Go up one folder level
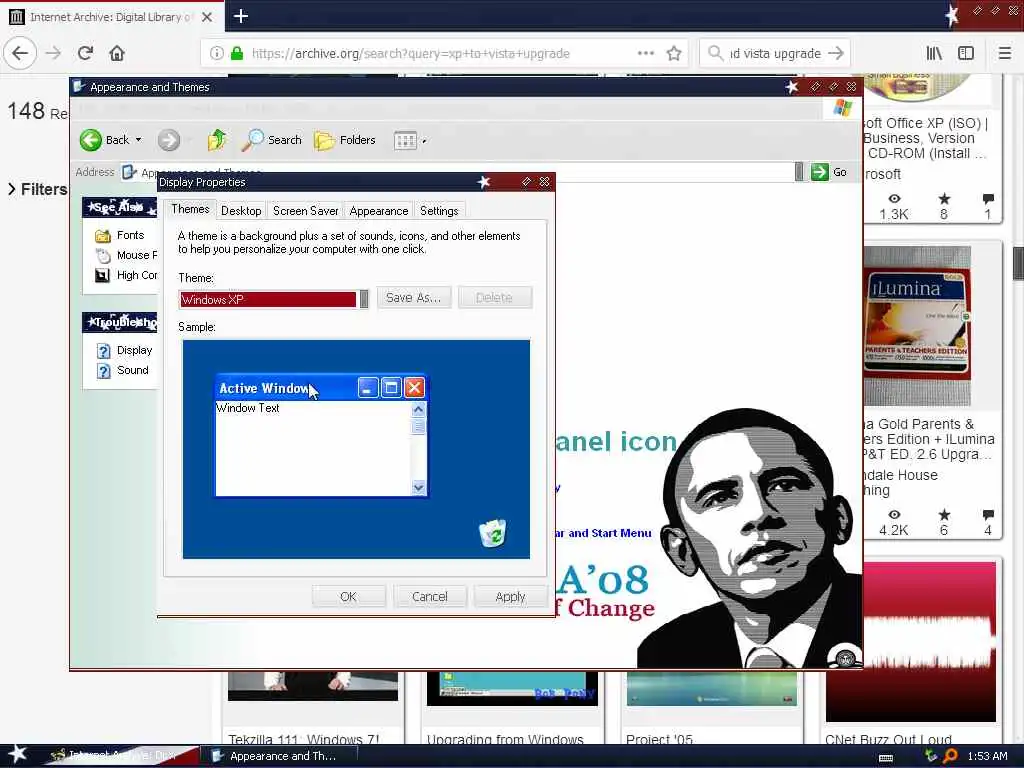This screenshot has width=1024, height=768. [x=217, y=140]
